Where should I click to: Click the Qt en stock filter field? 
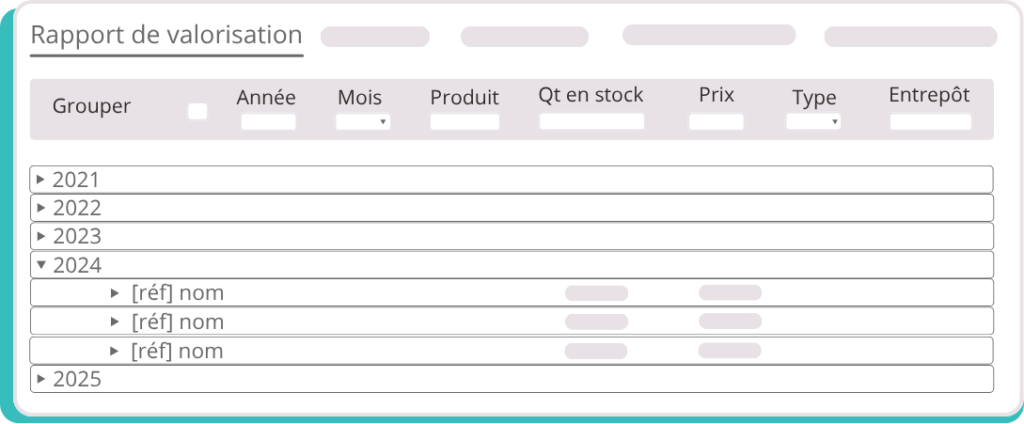(x=591, y=122)
